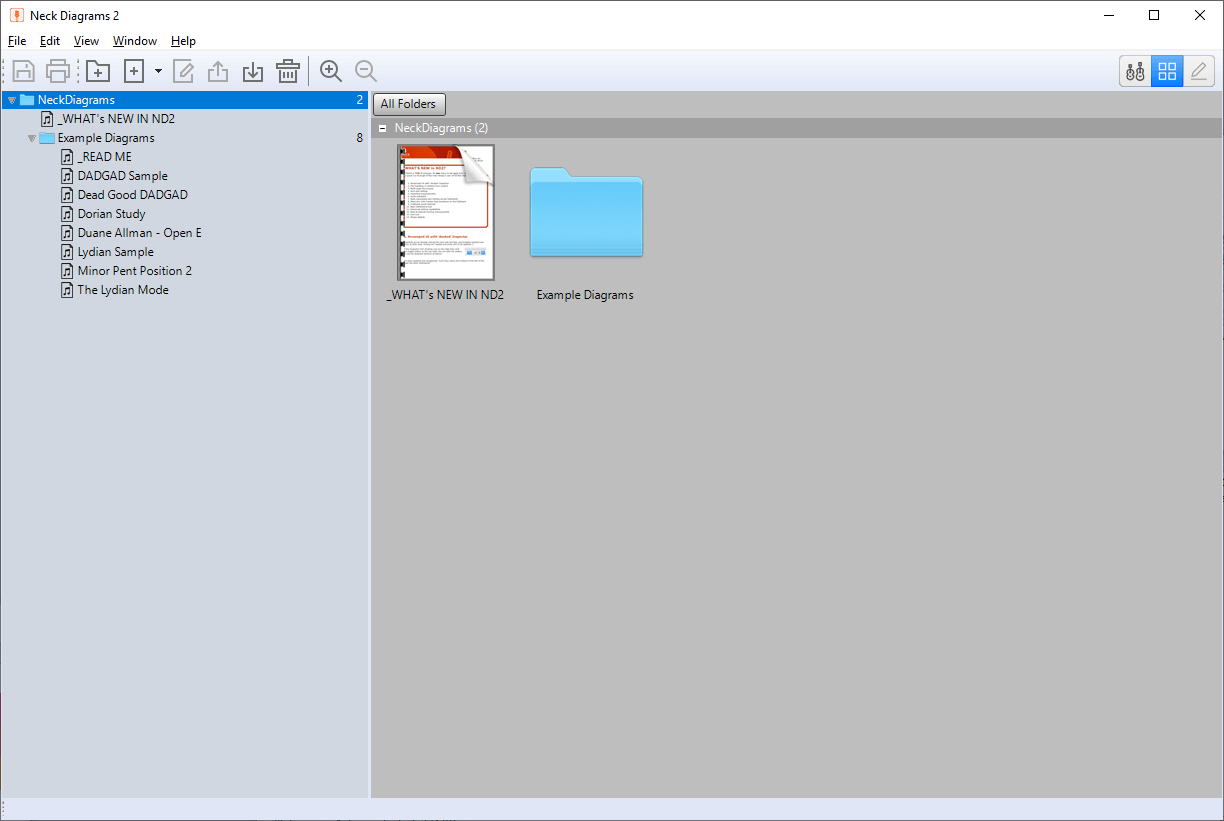This screenshot has width=1224, height=821.
Task: Open the dropdown arrow beside new diagram
Action: pos(158,71)
